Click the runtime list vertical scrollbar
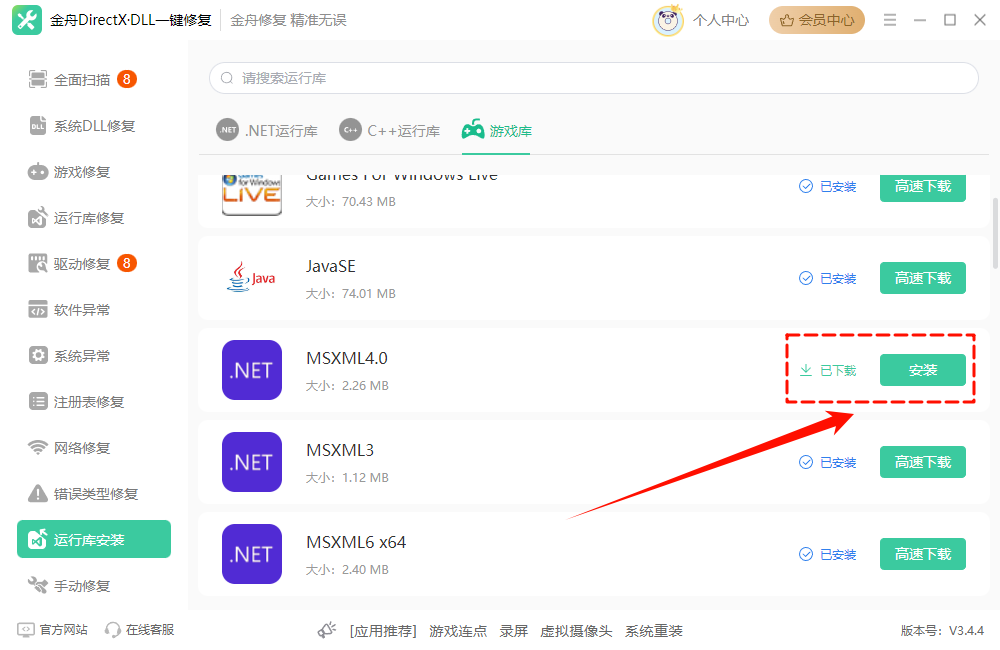 coord(995,233)
